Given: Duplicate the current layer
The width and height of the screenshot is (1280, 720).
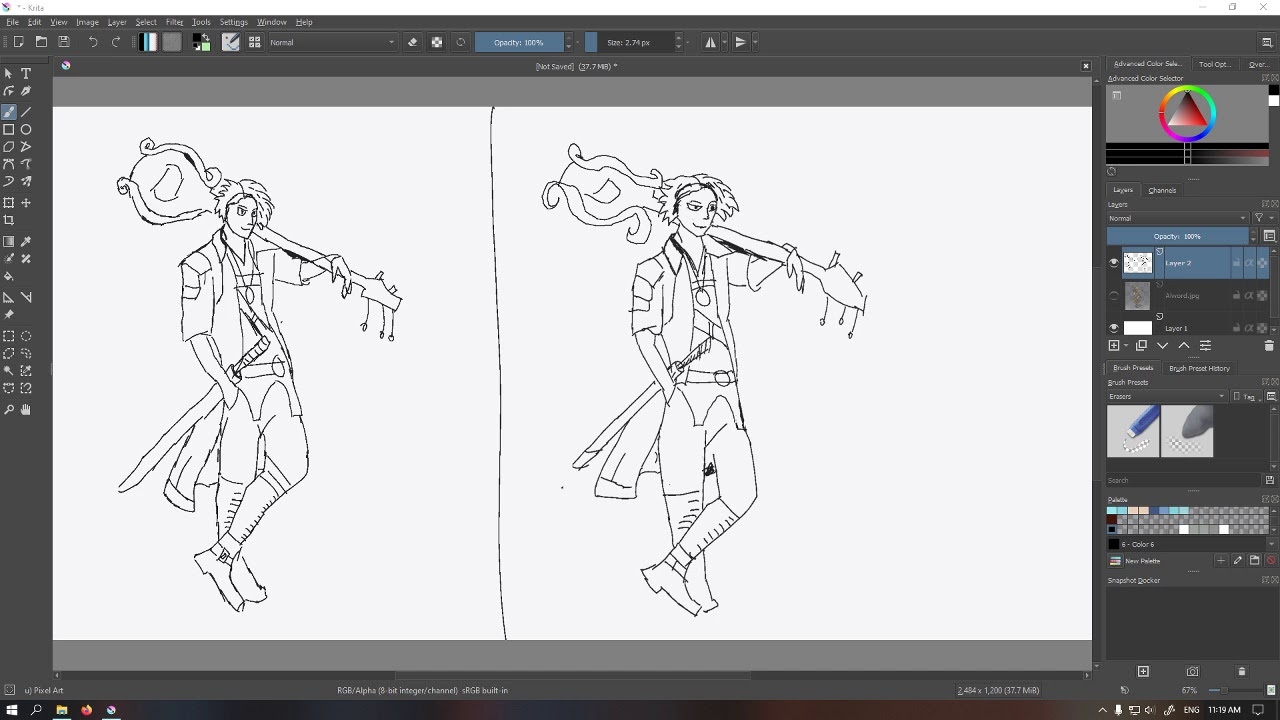Looking at the screenshot, I should tap(1141, 345).
